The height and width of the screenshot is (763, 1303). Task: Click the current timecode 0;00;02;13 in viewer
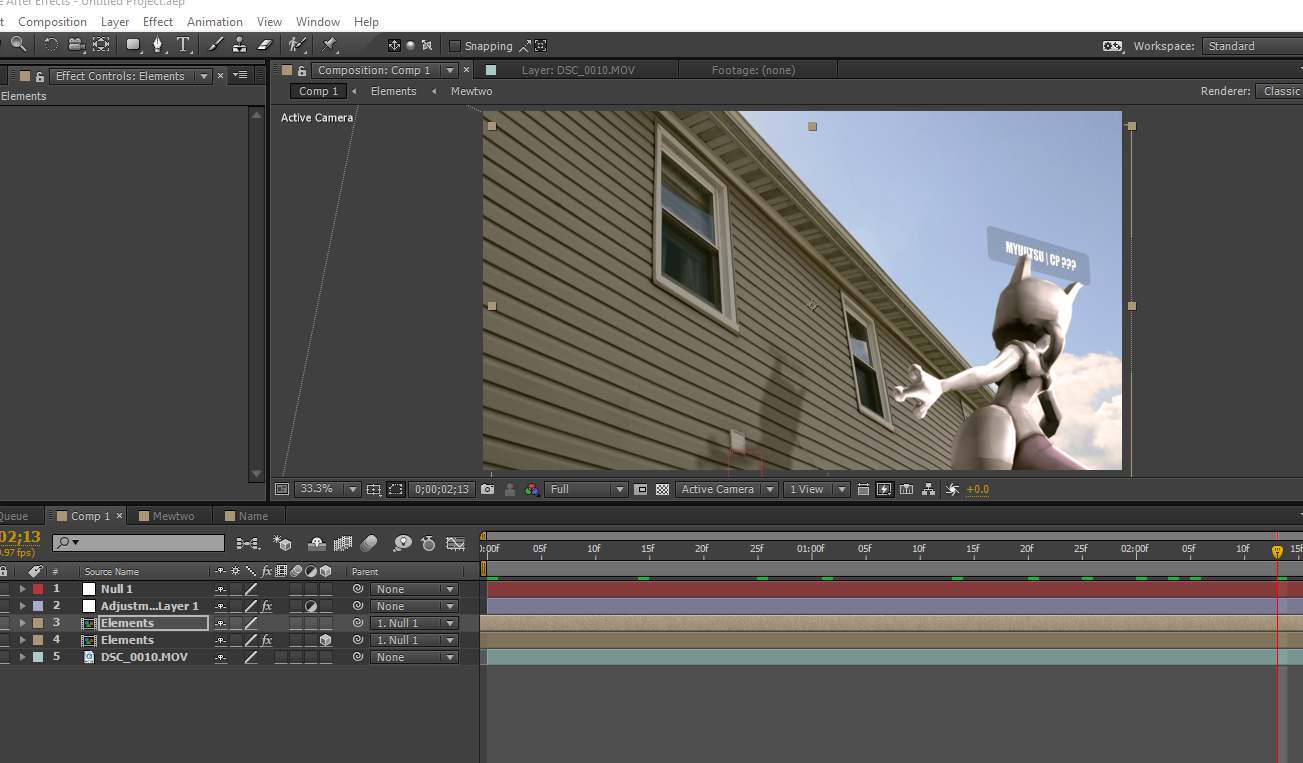click(x=442, y=489)
